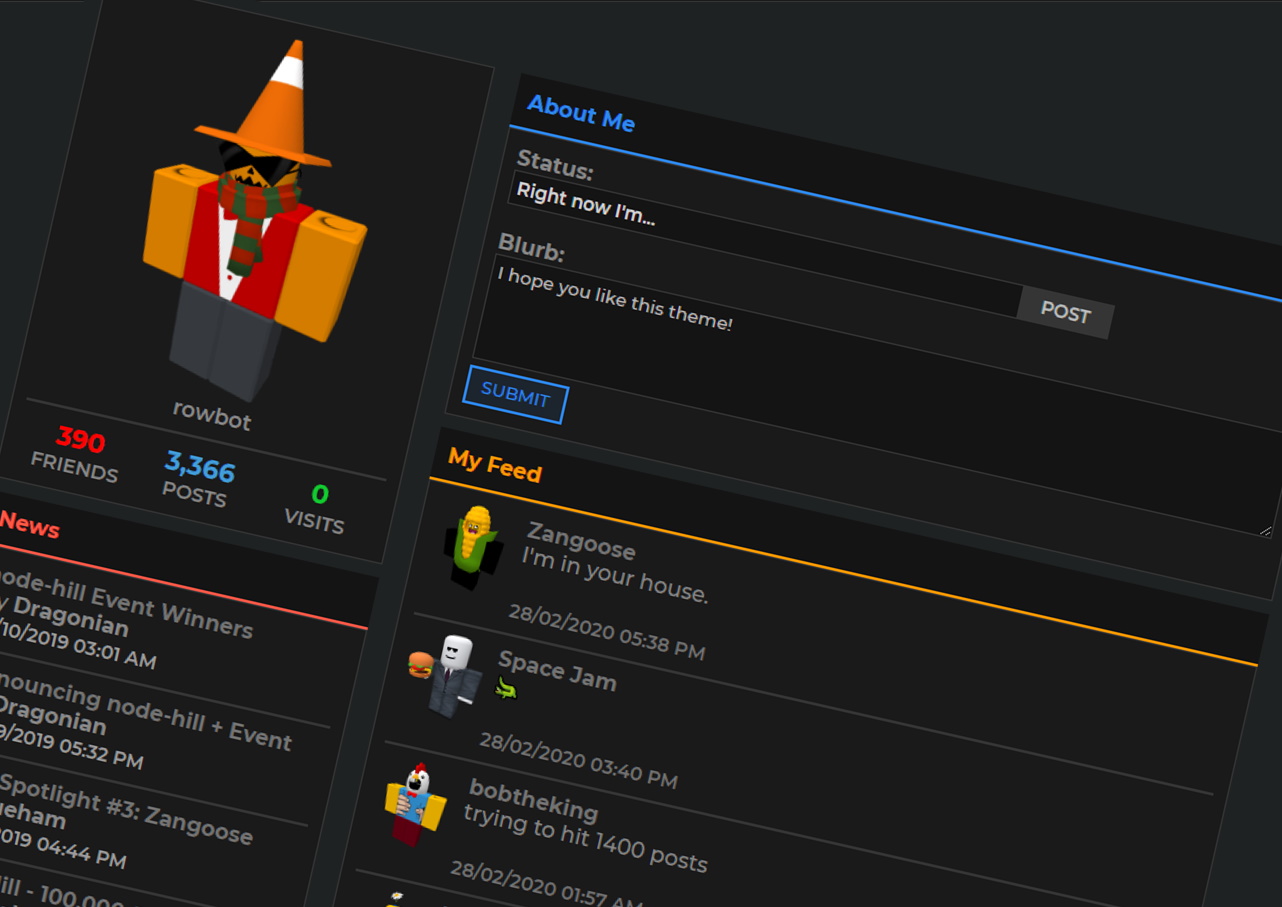Open bobtheking's chicken avatar
The width and height of the screenshot is (1282, 907).
[416, 805]
